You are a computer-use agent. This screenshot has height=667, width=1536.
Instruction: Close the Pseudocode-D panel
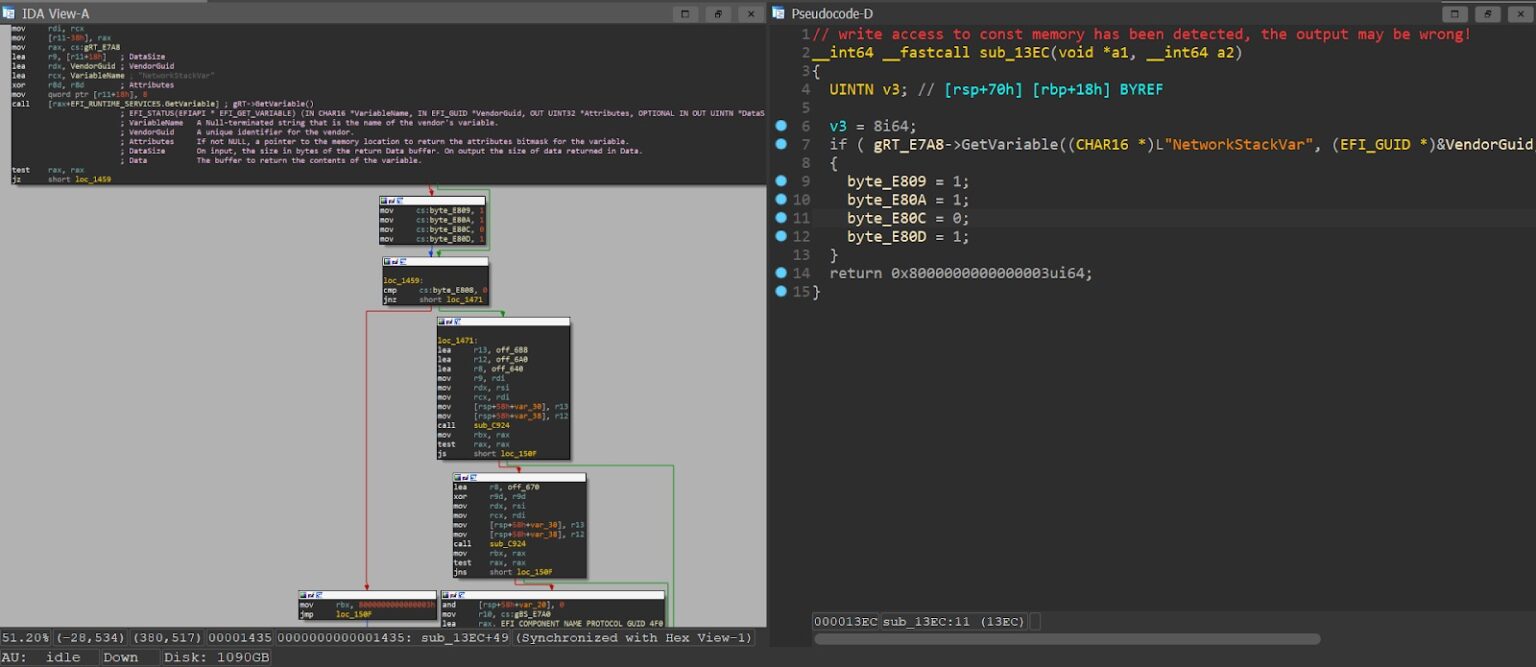click(1519, 14)
